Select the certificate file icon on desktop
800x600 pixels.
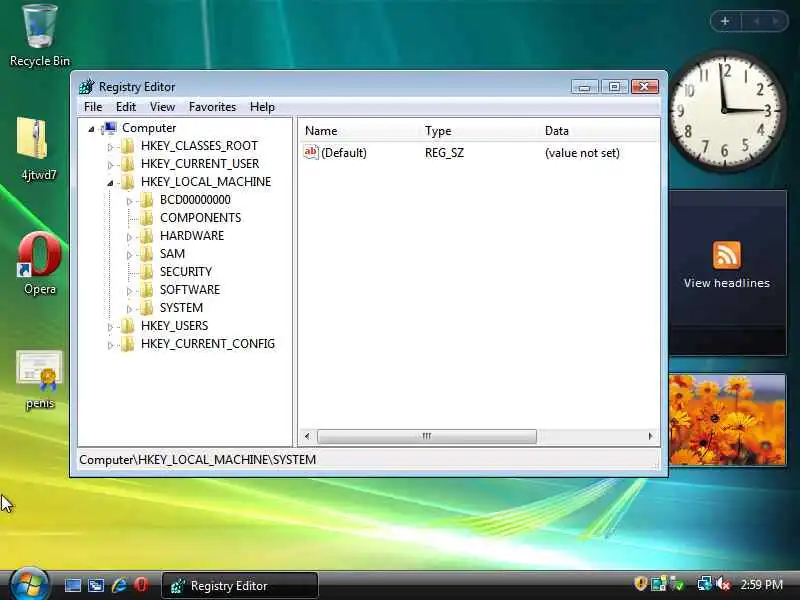tap(39, 371)
